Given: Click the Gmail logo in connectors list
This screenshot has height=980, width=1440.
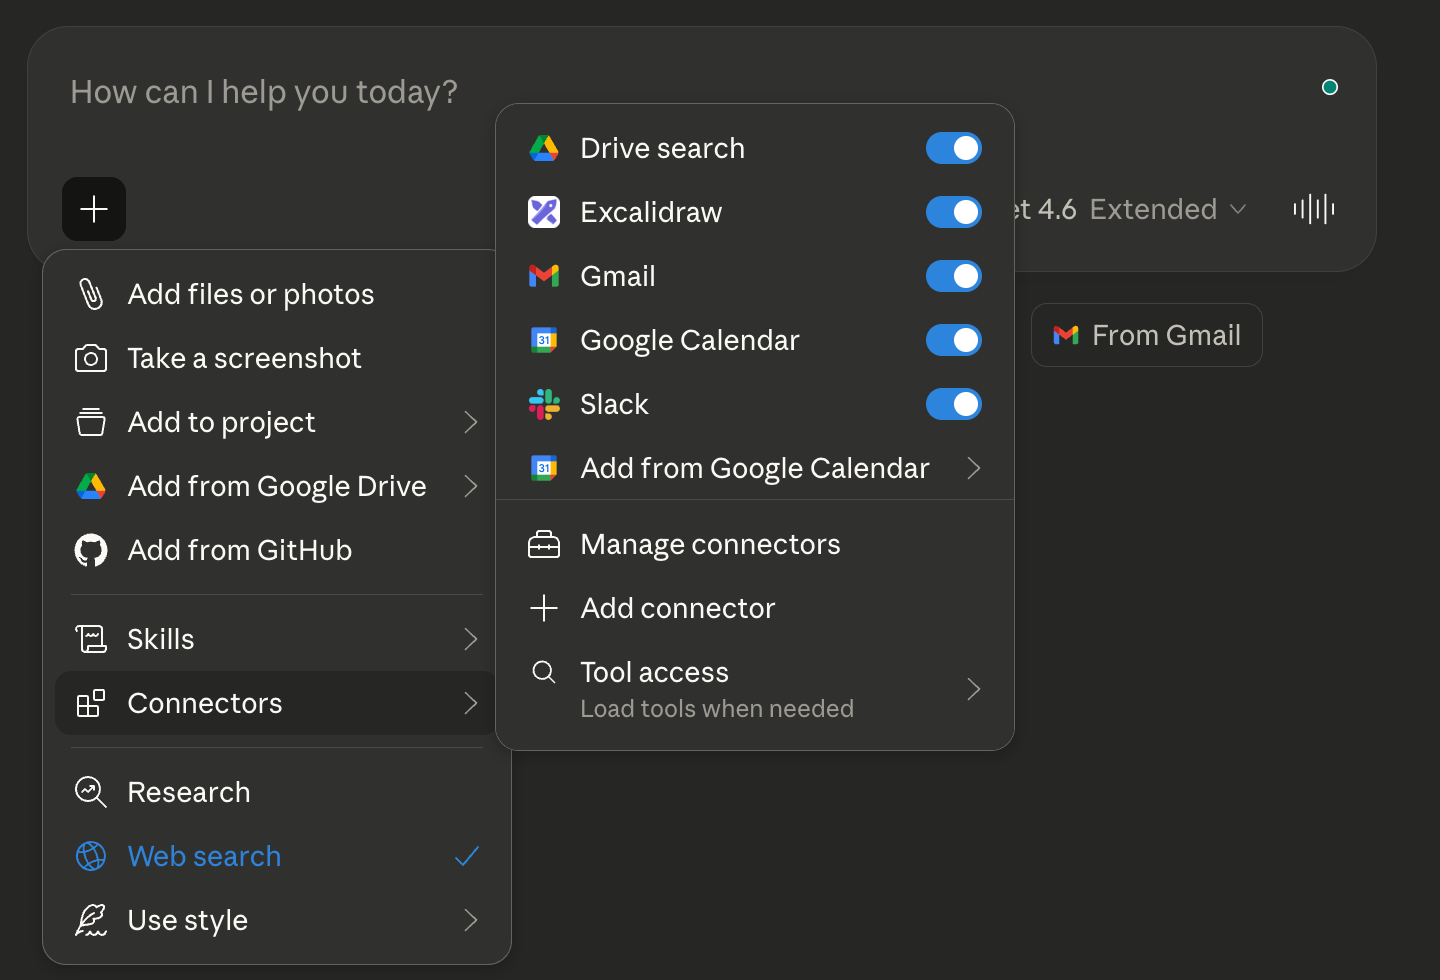Looking at the screenshot, I should point(544,276).
